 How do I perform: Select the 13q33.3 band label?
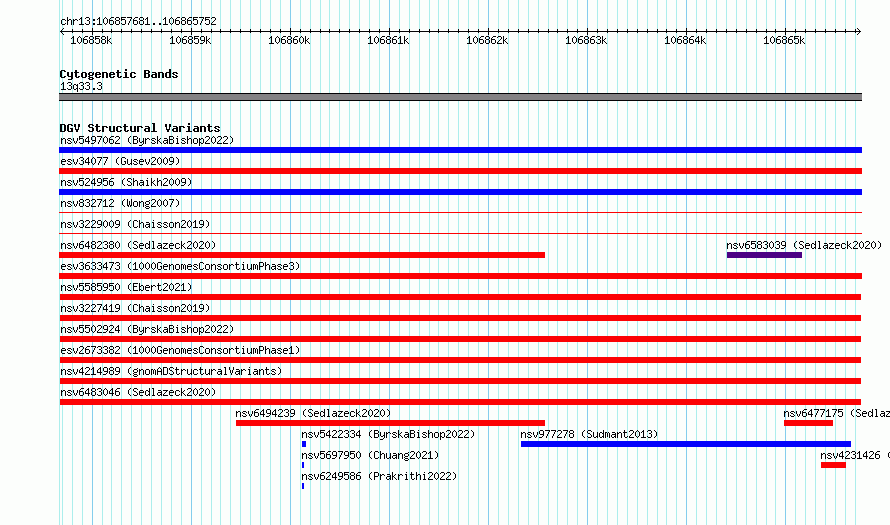tap(81, 86)
